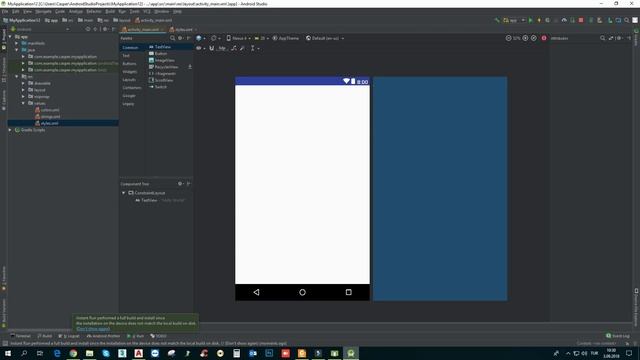Click the magnet autoconnect icon in the design toolbar
Screen dimensions: 640x360
click(211, 48)
